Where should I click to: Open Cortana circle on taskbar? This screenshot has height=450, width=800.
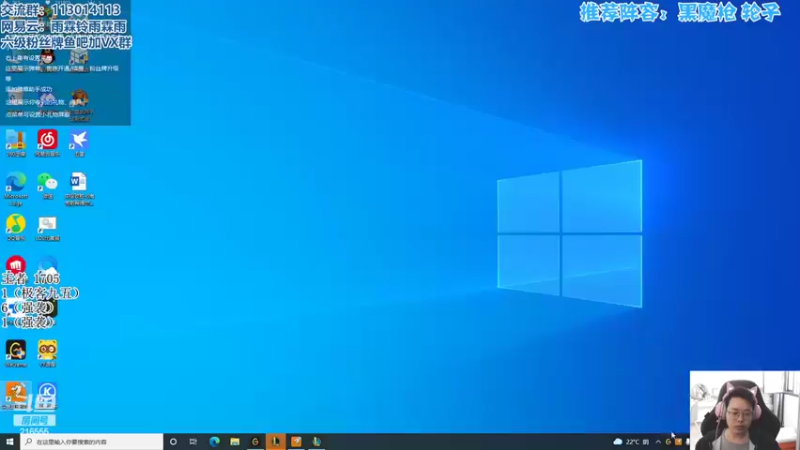point(173,442)
